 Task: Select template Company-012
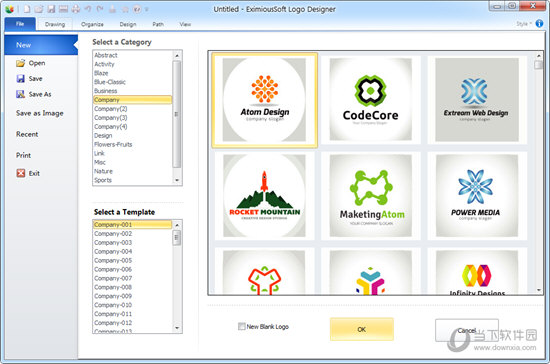[x=133, y=323]
